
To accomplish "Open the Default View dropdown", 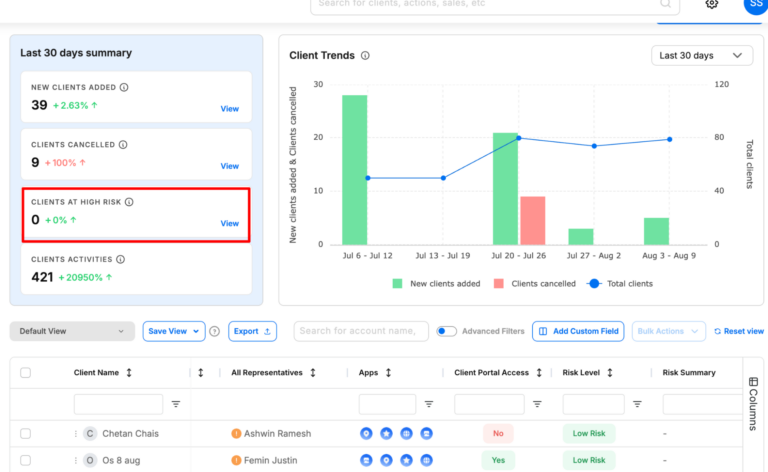I will point(72,331).
